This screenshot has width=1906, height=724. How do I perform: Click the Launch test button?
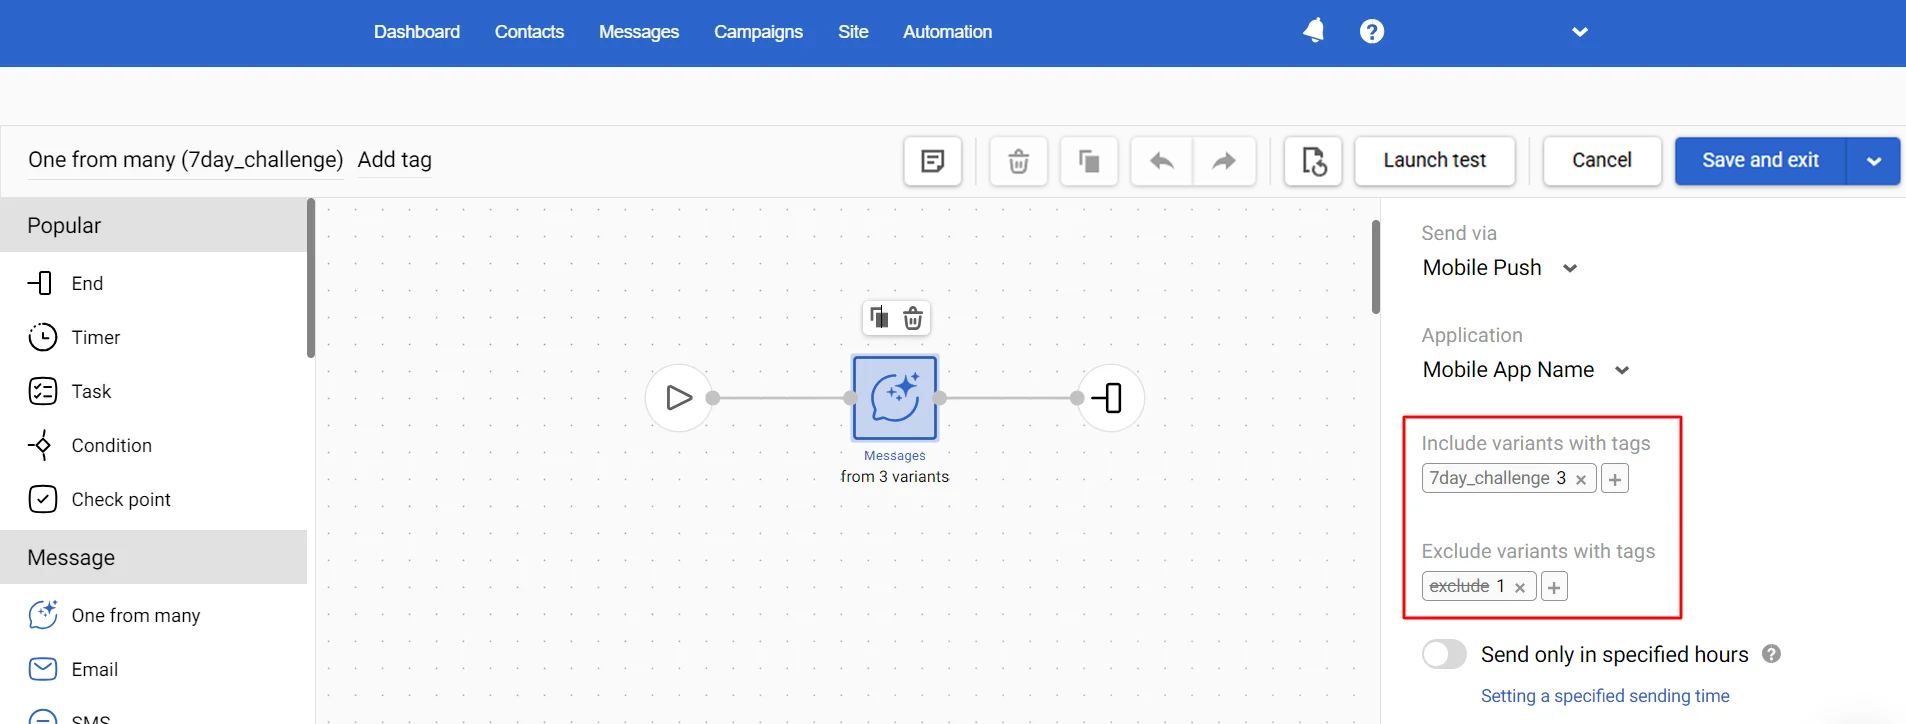[1435, 161]
